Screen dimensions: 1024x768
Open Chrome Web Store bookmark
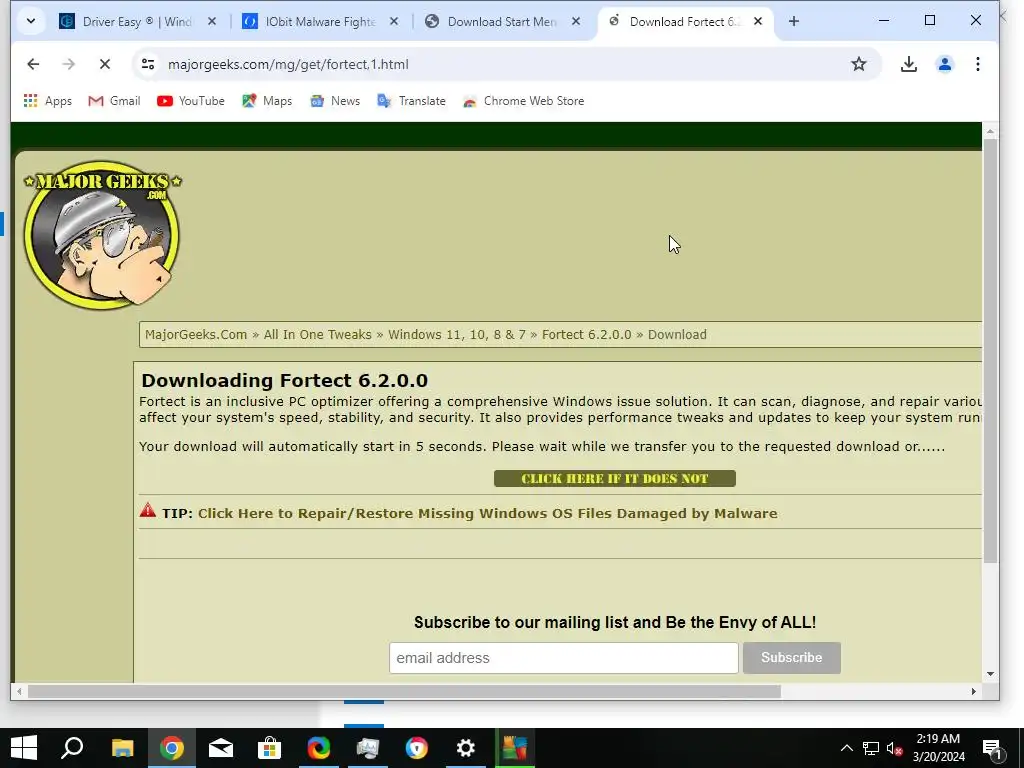coord(524,101)
